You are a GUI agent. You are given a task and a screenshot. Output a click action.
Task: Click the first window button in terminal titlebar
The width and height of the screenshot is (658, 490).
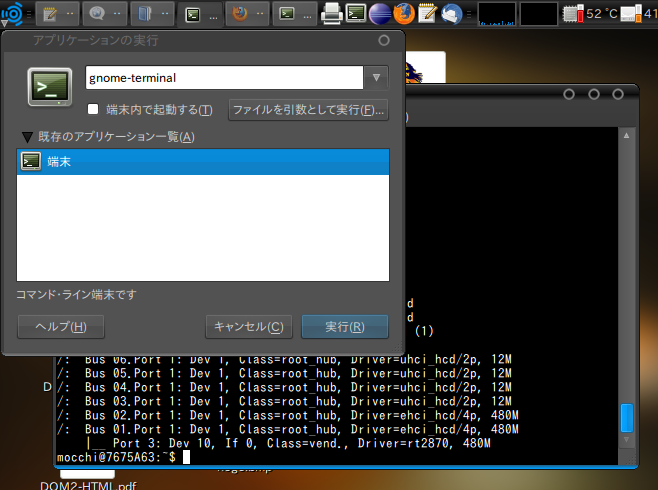pyautogui.click(x=569, y=94)
